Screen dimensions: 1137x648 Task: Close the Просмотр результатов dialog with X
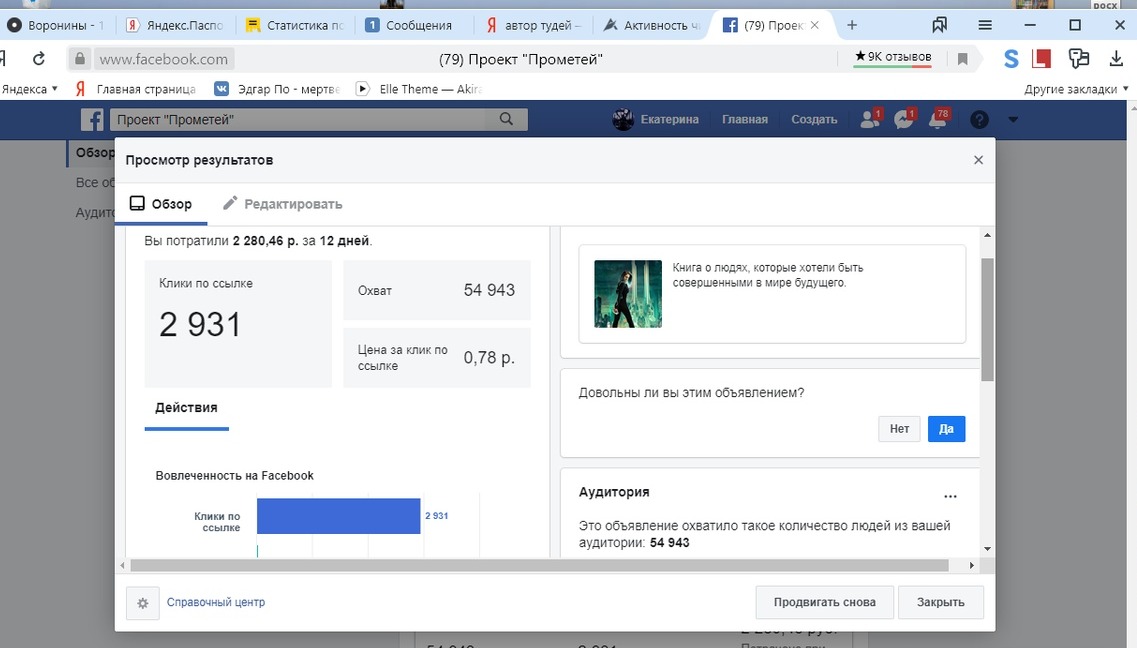pyautogui.click(x=978, y=159)
